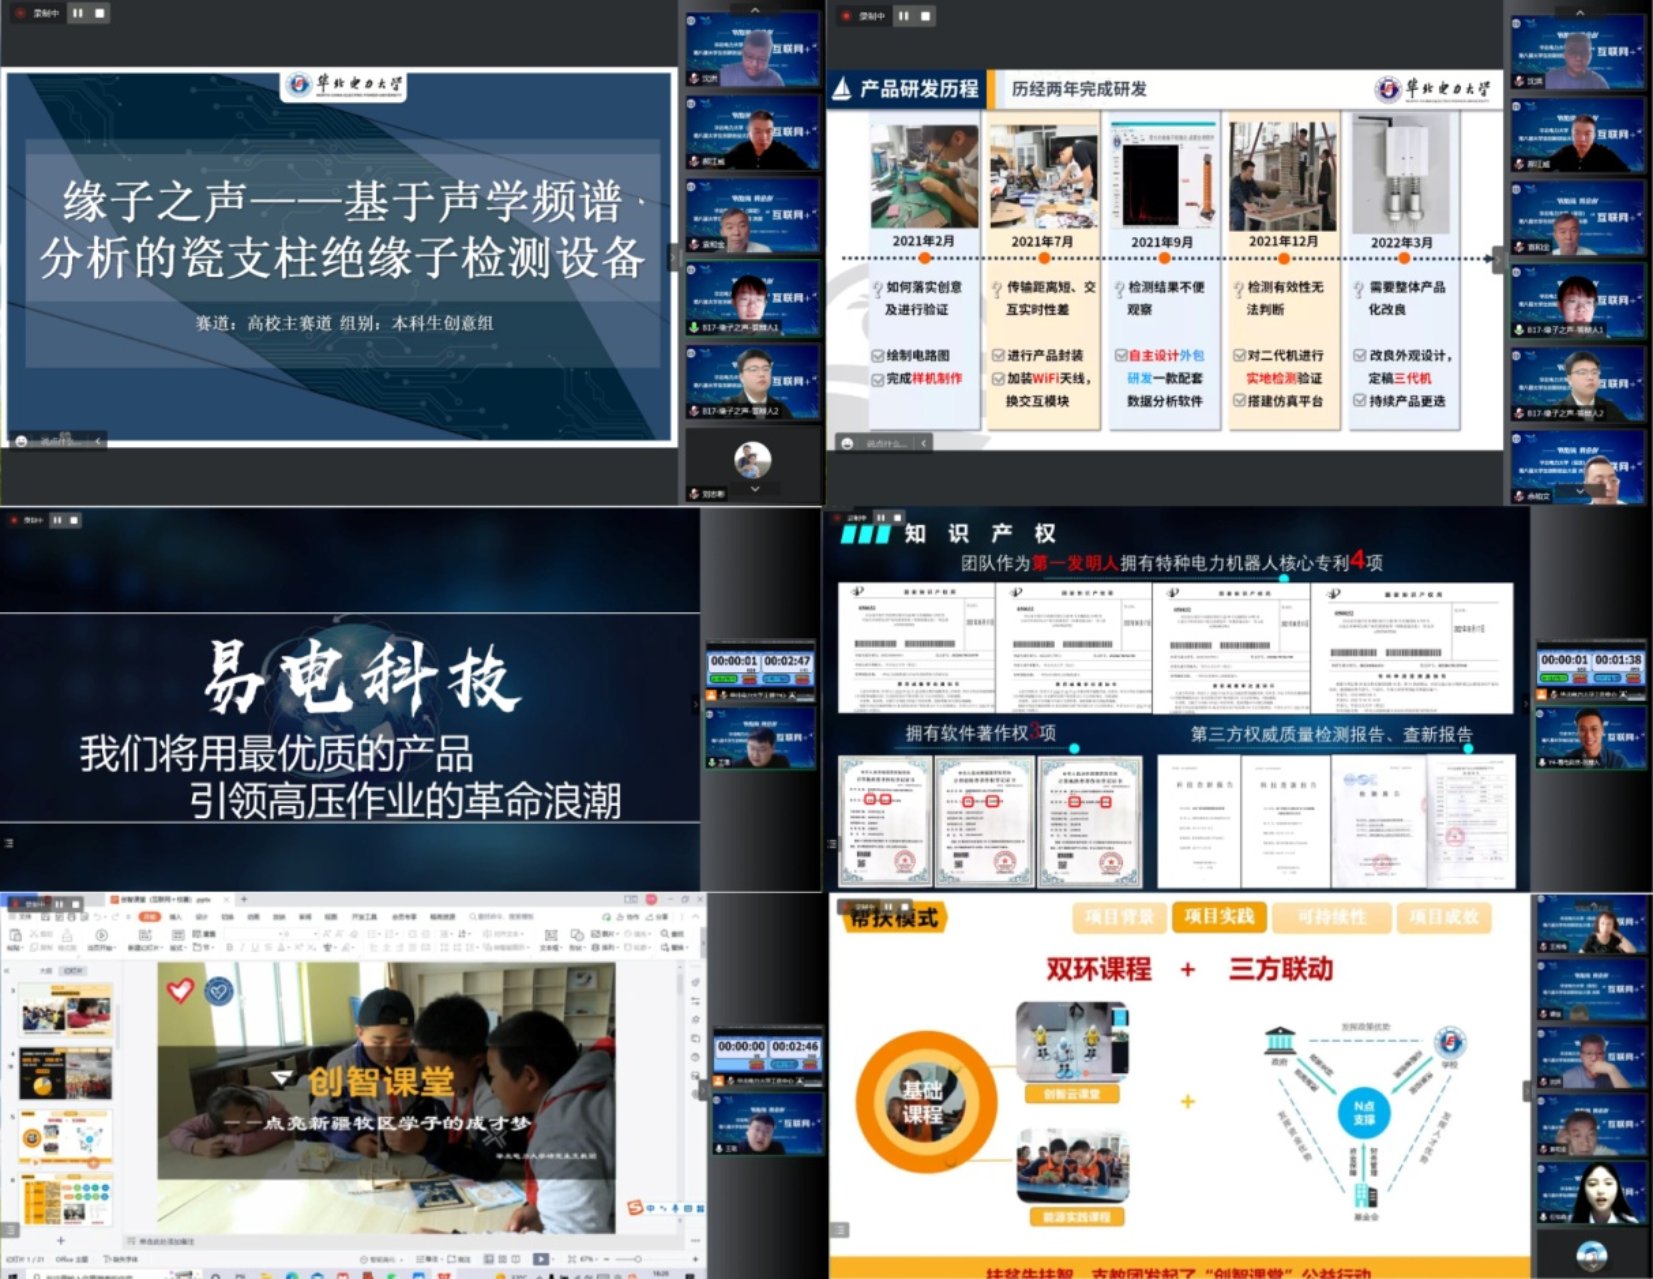This screenshot has width=1653, height=1279.
Task: Click the 2021年2月 timeline dot
Action: tap(924, 258)
